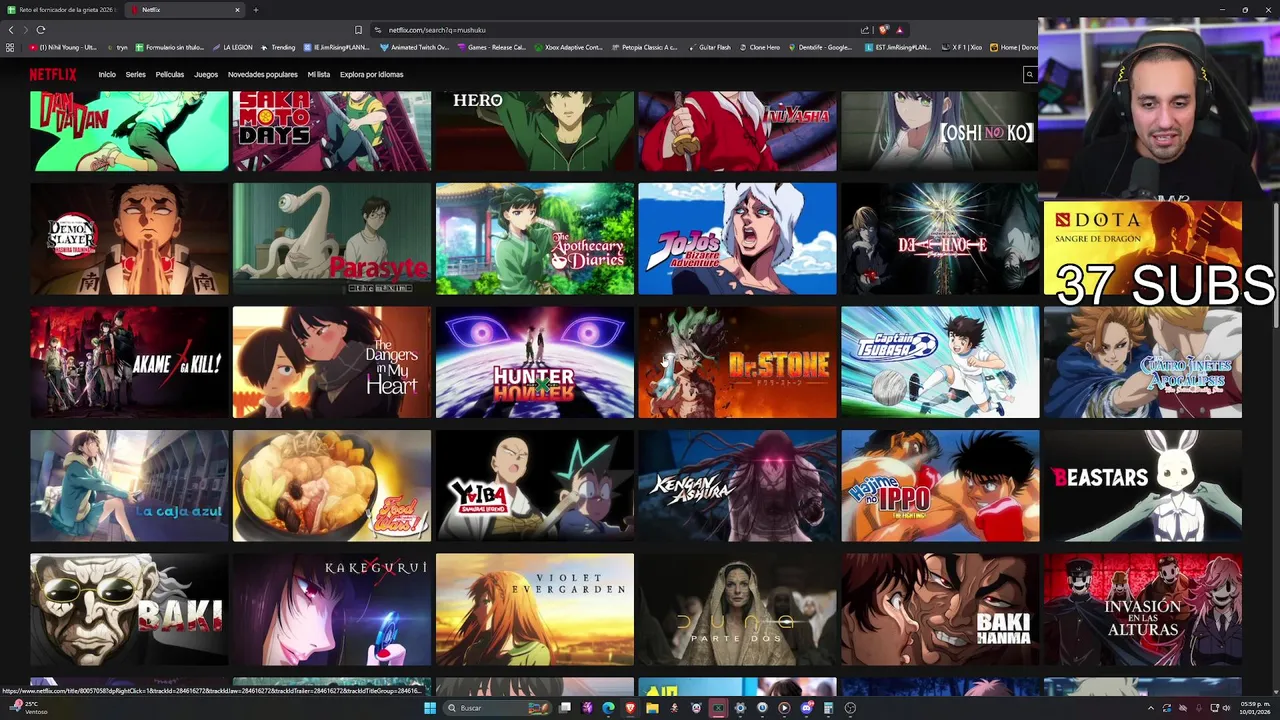Open Oshi no Ko thumbnail
Screen dimensions: 1280x720
[x=940, y=131]
